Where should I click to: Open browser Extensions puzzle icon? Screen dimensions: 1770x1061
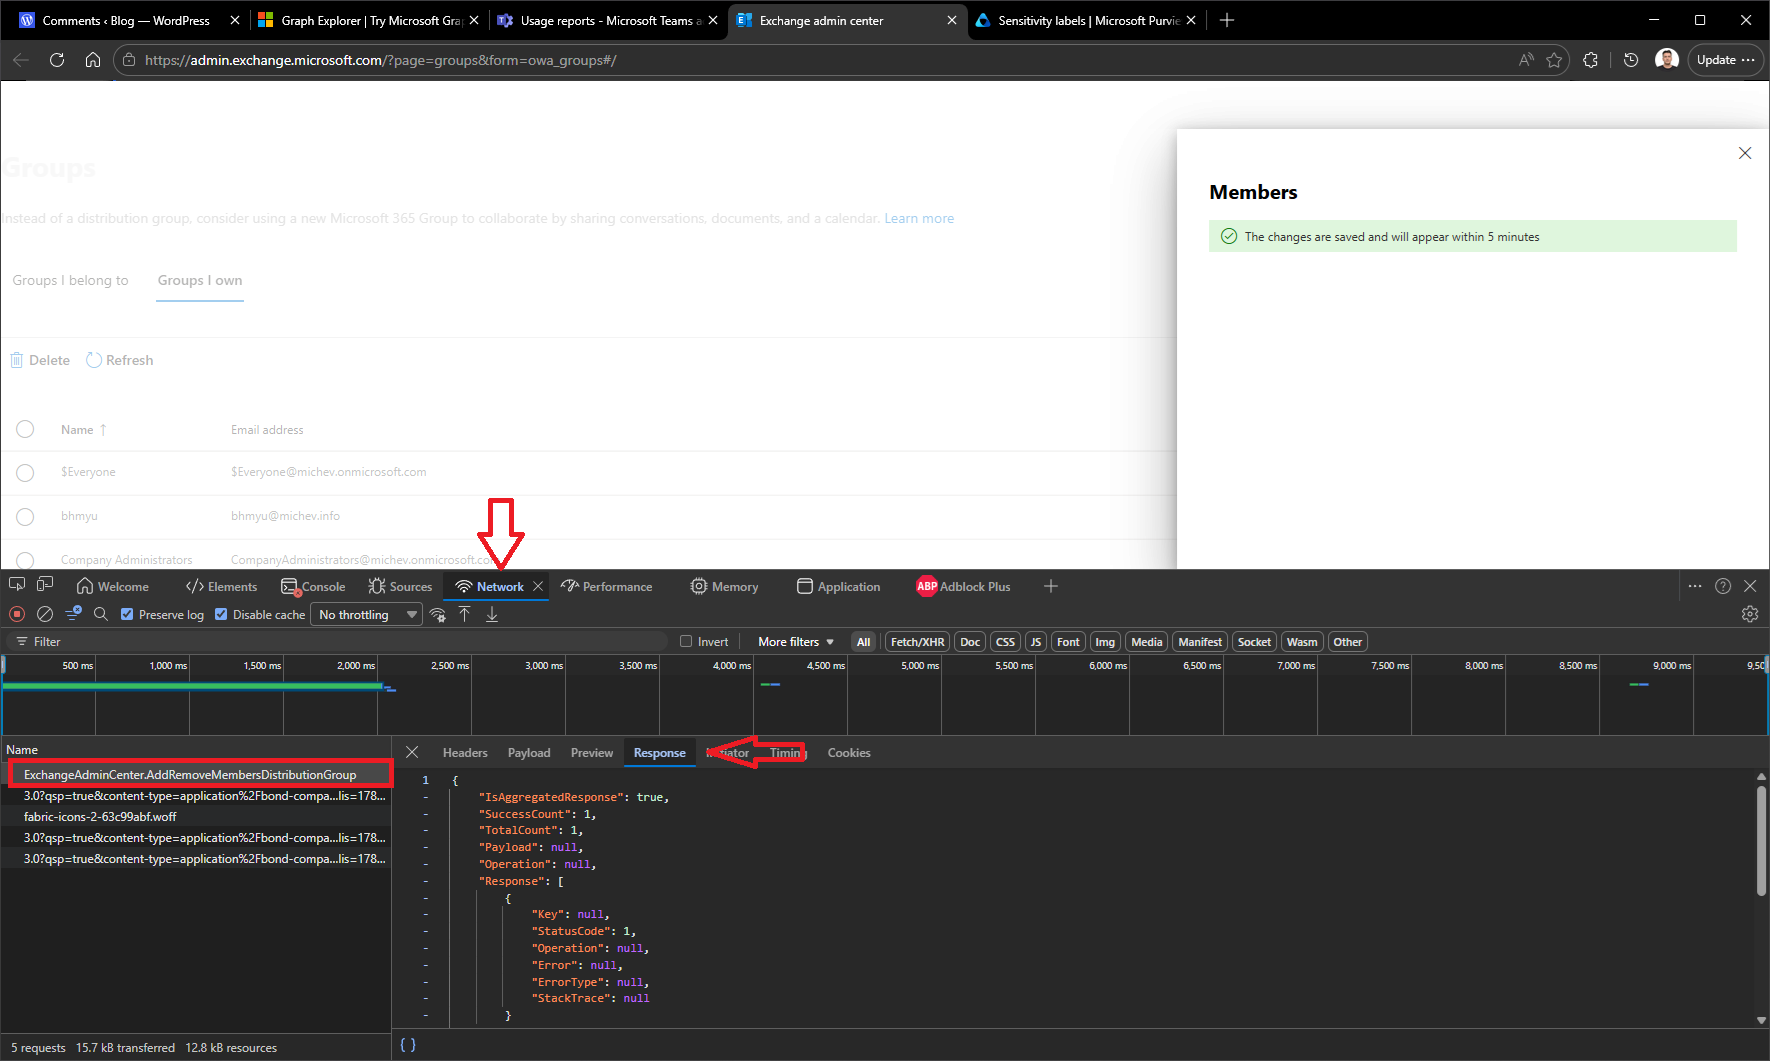coord(1591,60)
